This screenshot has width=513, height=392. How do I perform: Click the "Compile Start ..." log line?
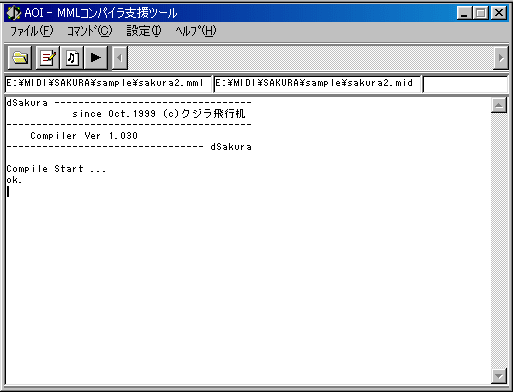point(56,169)
